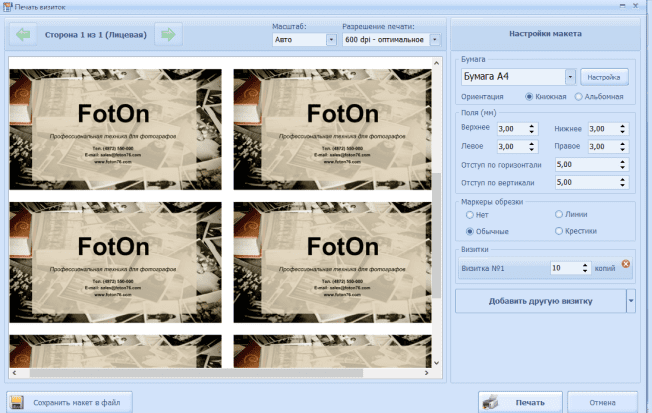
Task: Click the app icon in title bar
Action: 7,7
